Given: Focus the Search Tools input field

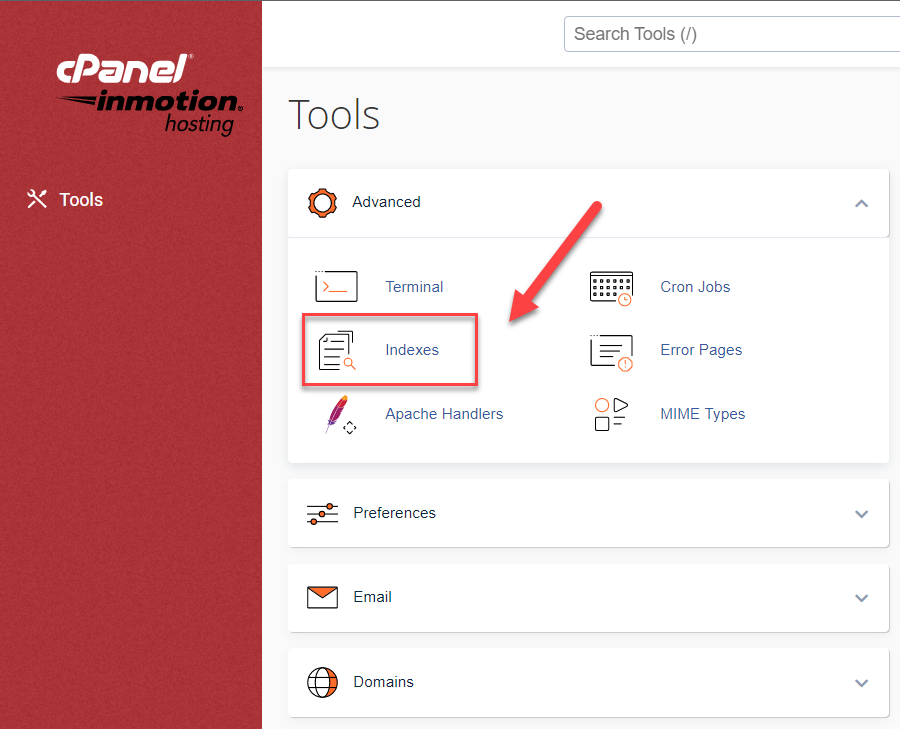Looking at the screenshot, I should pos(732,34).
